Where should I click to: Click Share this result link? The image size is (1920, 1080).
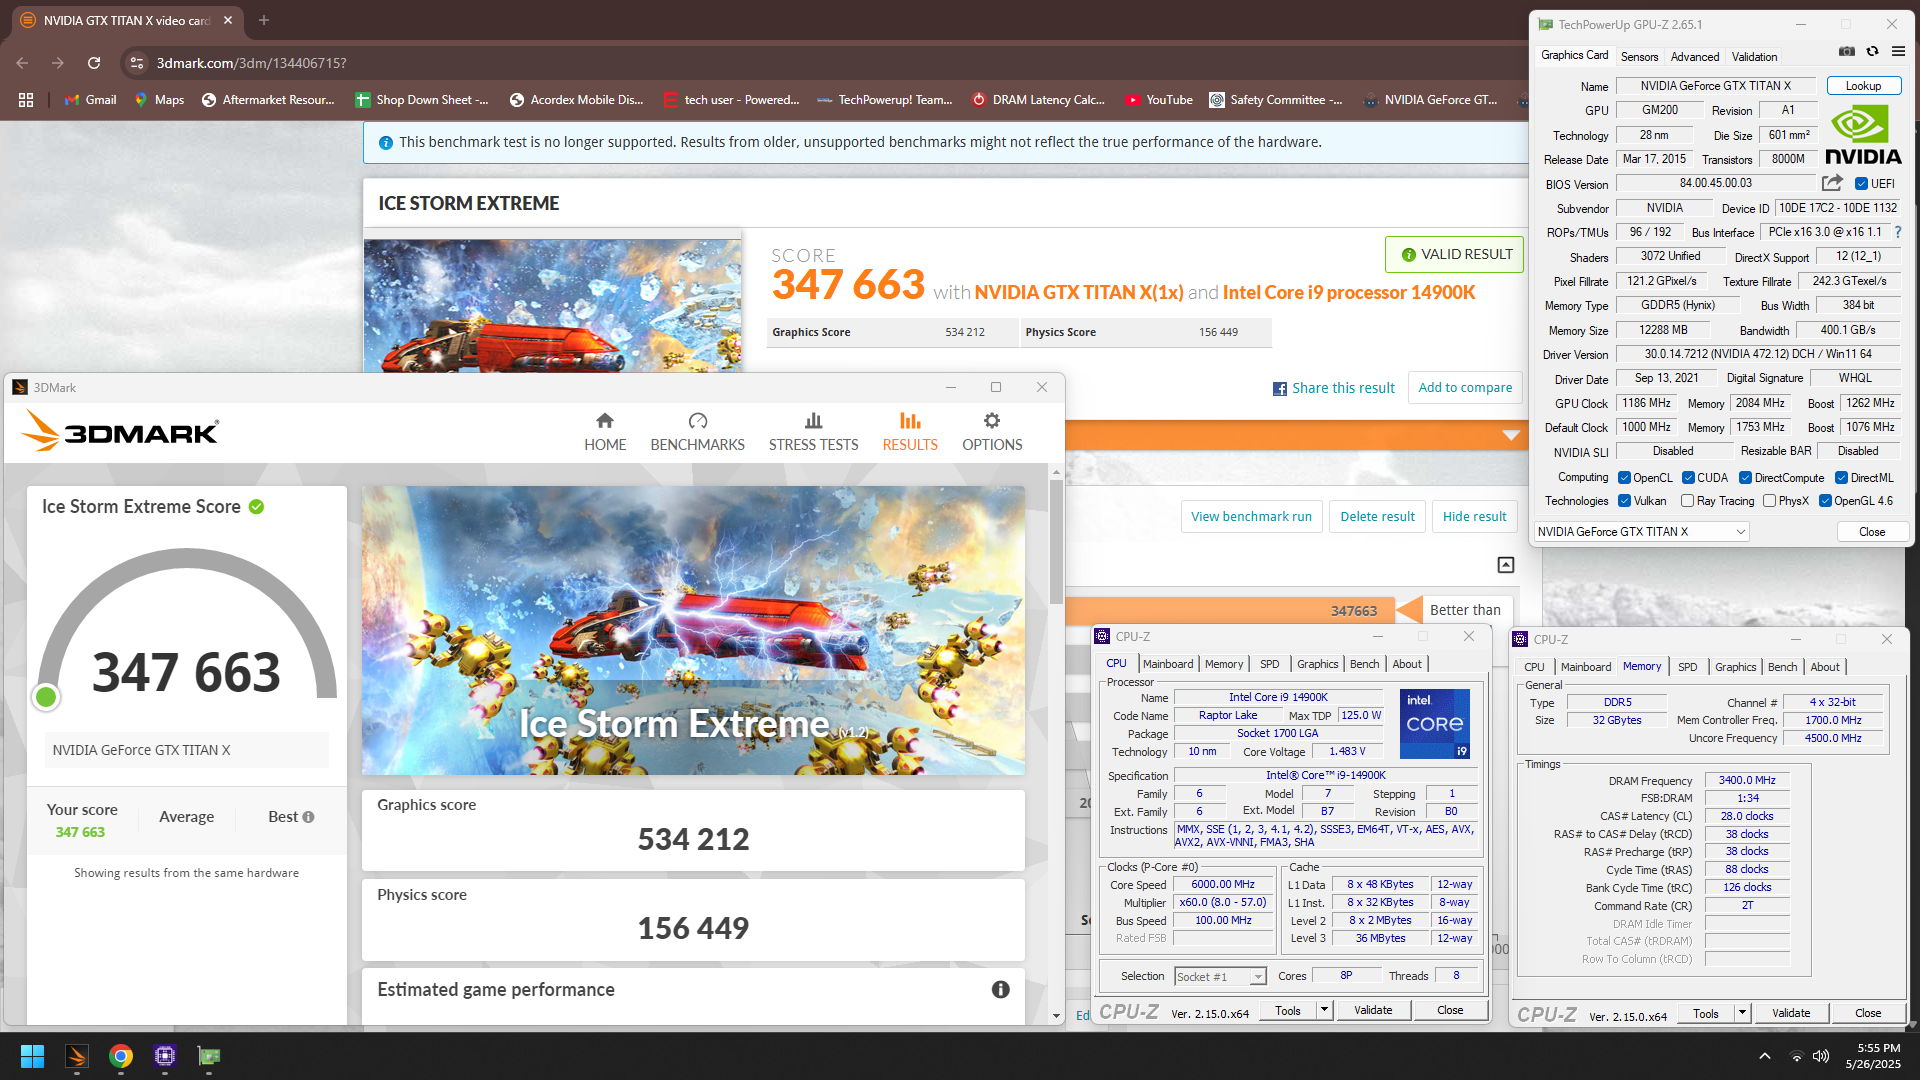tap(1343, 389)
